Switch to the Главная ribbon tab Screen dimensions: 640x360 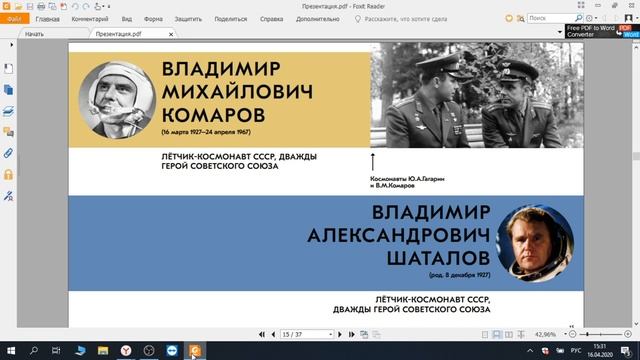47,19
